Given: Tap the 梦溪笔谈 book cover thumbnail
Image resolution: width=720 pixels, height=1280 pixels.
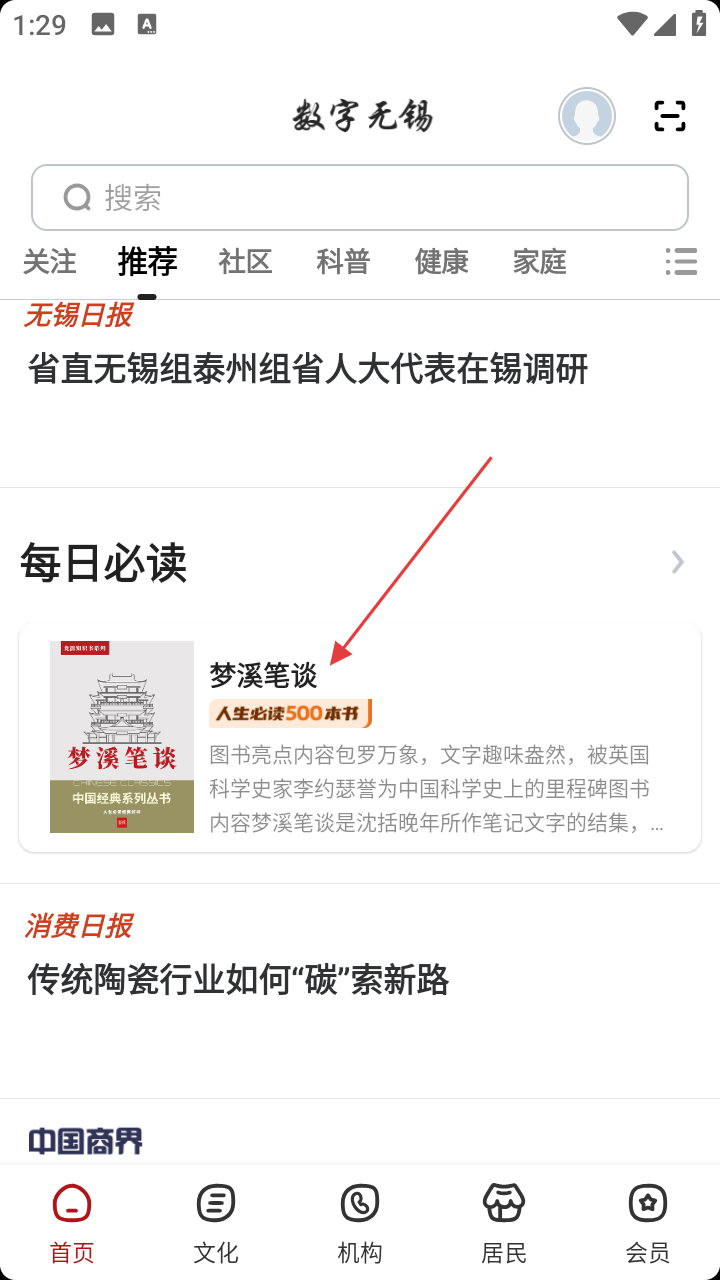Looking at the screenshot, I should pos(122,737).
